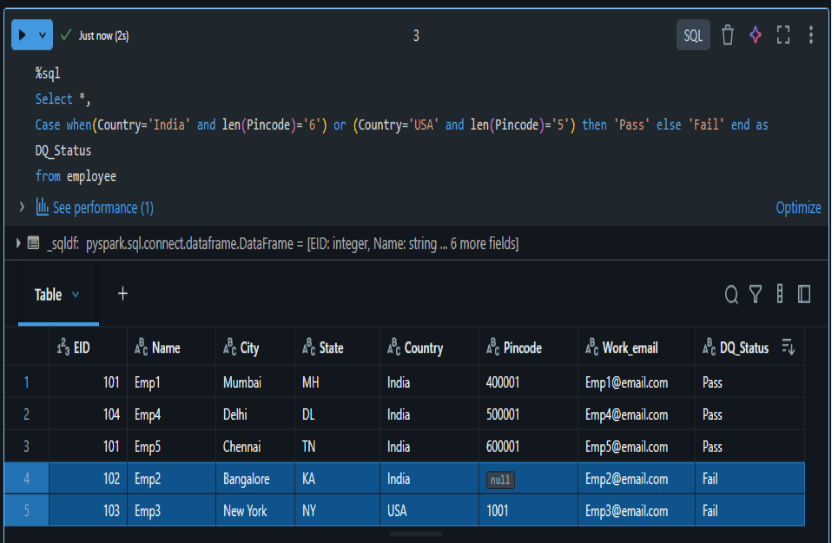Click the Optimize link
Viewport: 834px width, 543px height.
[x=798, y=207]
